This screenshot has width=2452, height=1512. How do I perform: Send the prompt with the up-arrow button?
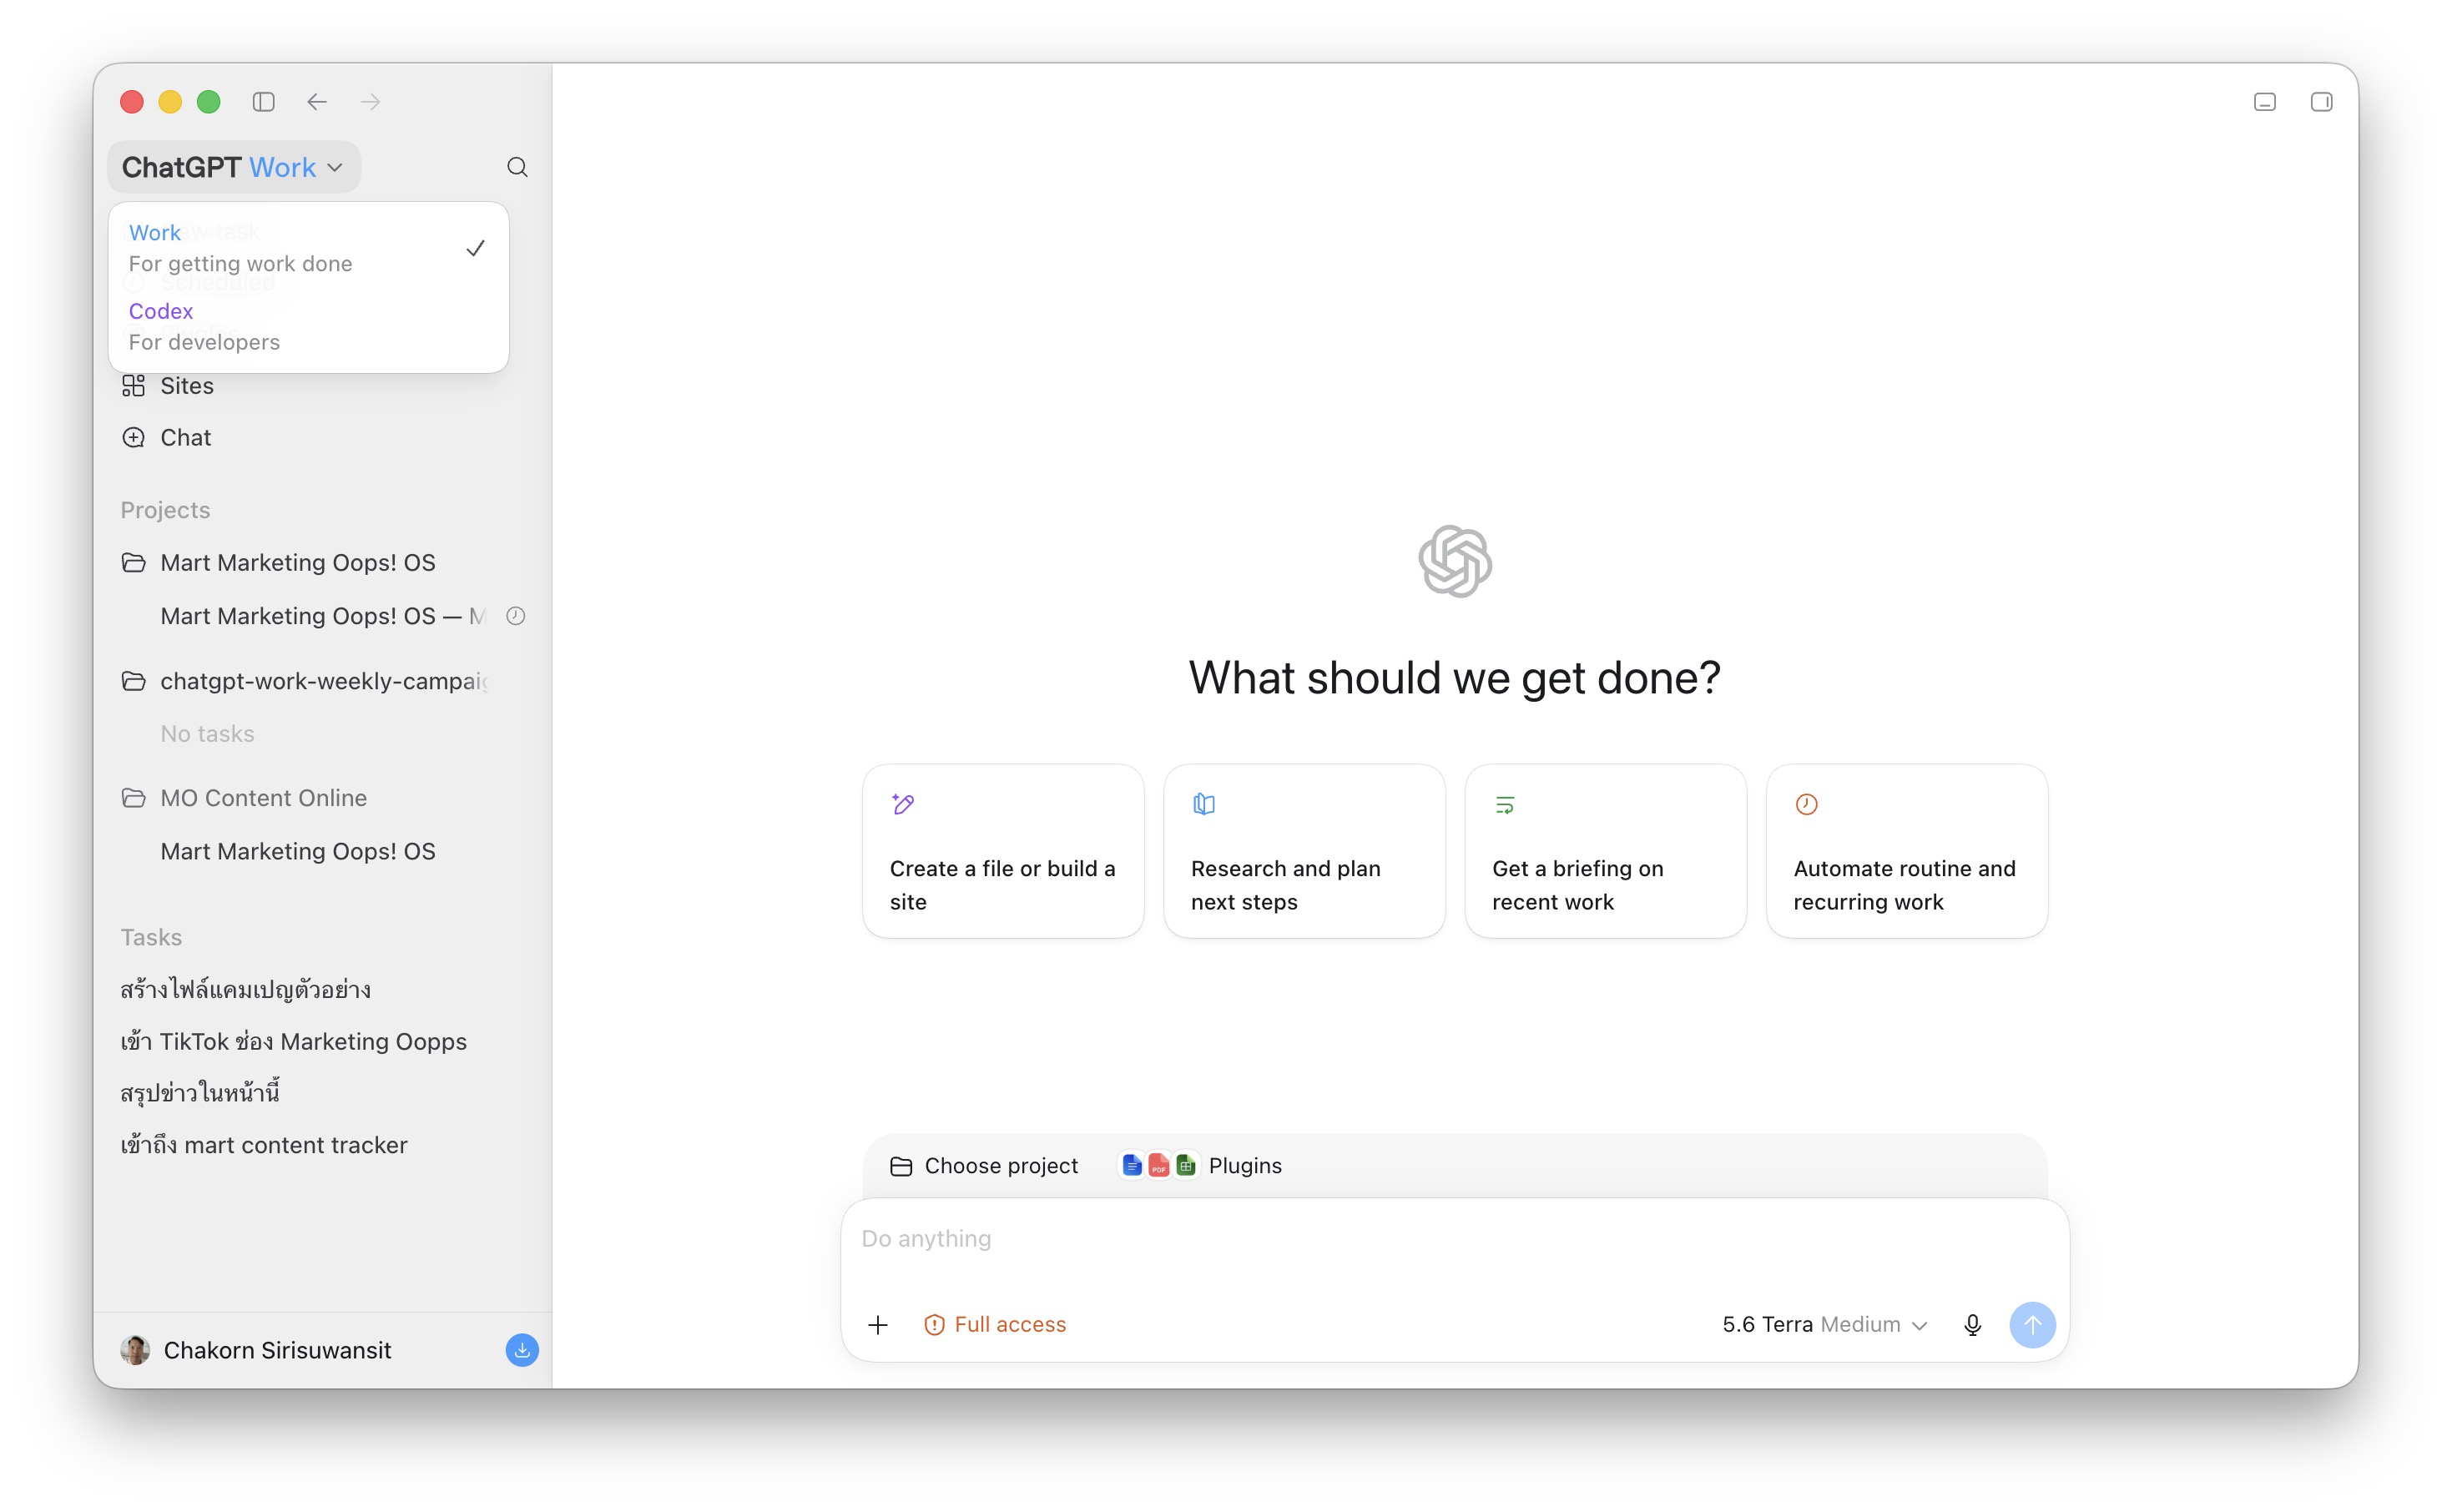click(2032, 1325)
